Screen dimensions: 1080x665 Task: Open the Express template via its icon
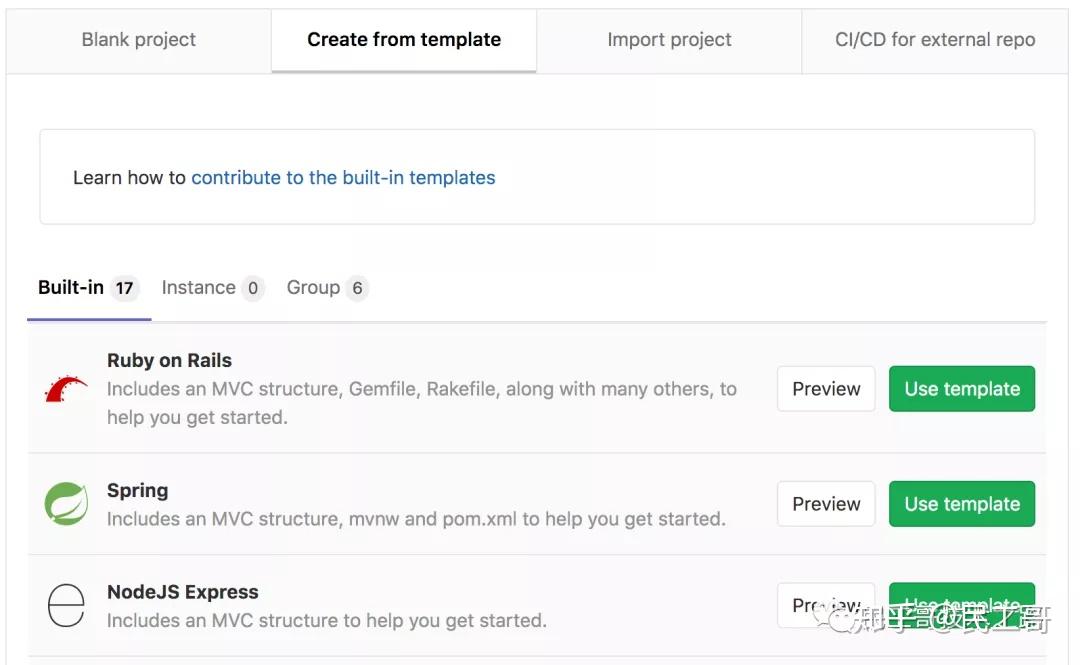point(65,603)
